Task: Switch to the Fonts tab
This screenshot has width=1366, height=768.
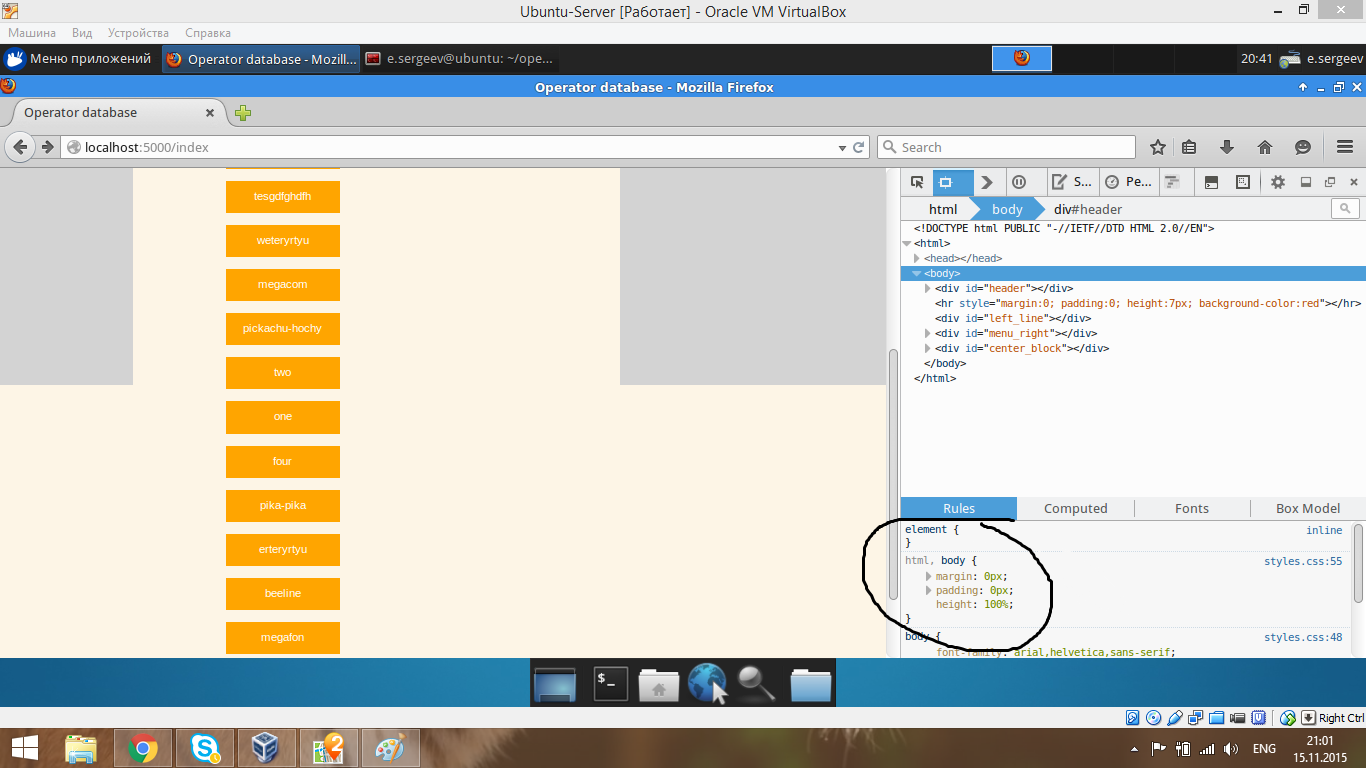Action: click(1192, 508)
